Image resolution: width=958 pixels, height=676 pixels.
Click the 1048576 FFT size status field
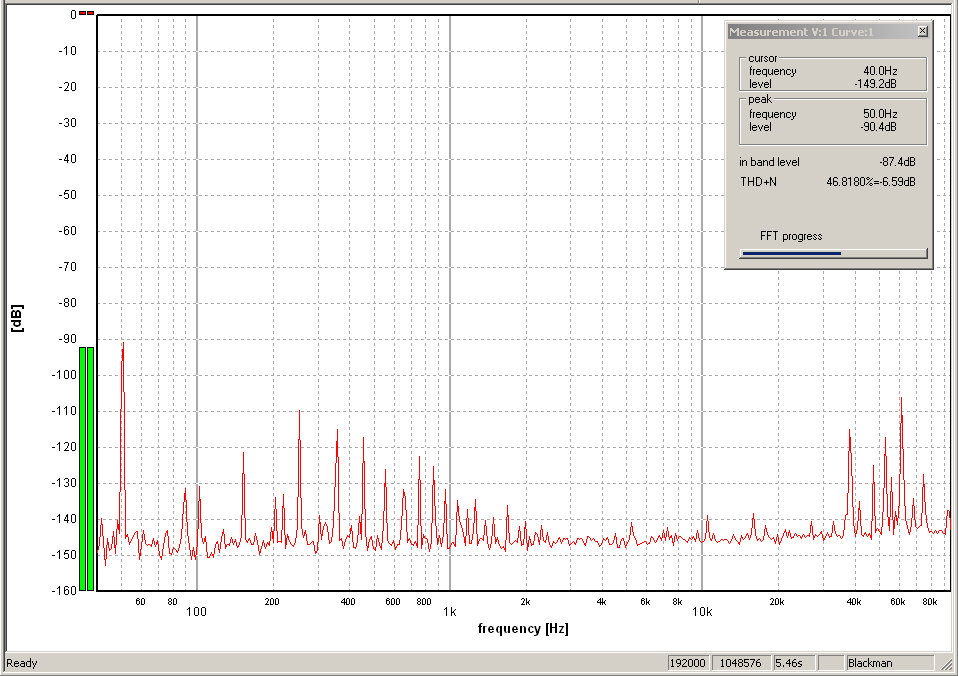coord(739,663)
